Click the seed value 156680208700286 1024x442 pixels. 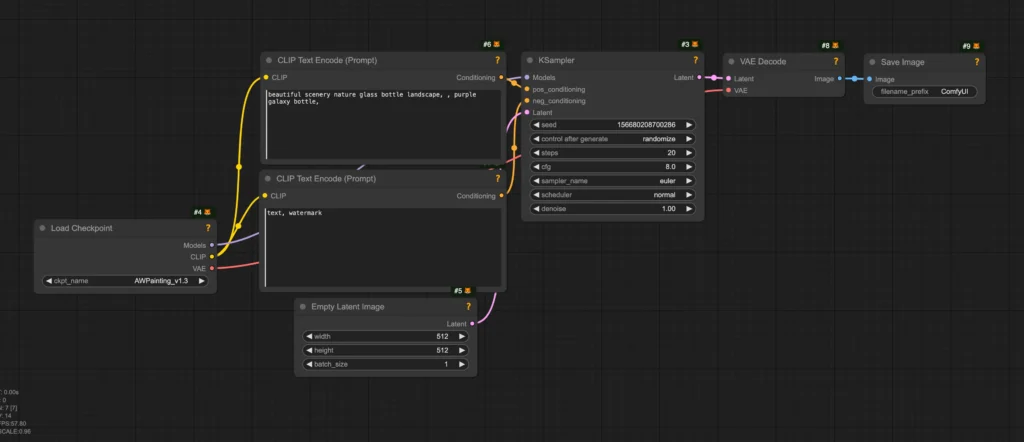coord(646,125)
